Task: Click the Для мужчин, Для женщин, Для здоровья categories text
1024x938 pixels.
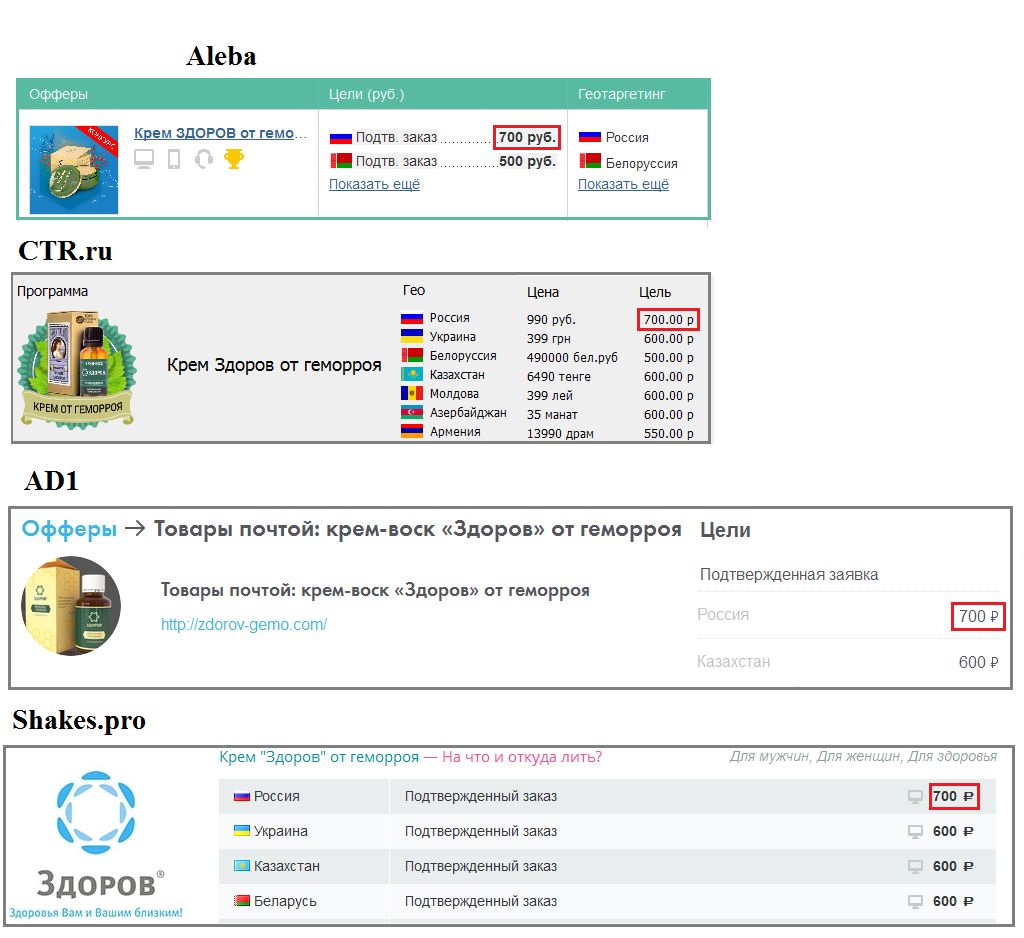Action: (x=863, y=756)
